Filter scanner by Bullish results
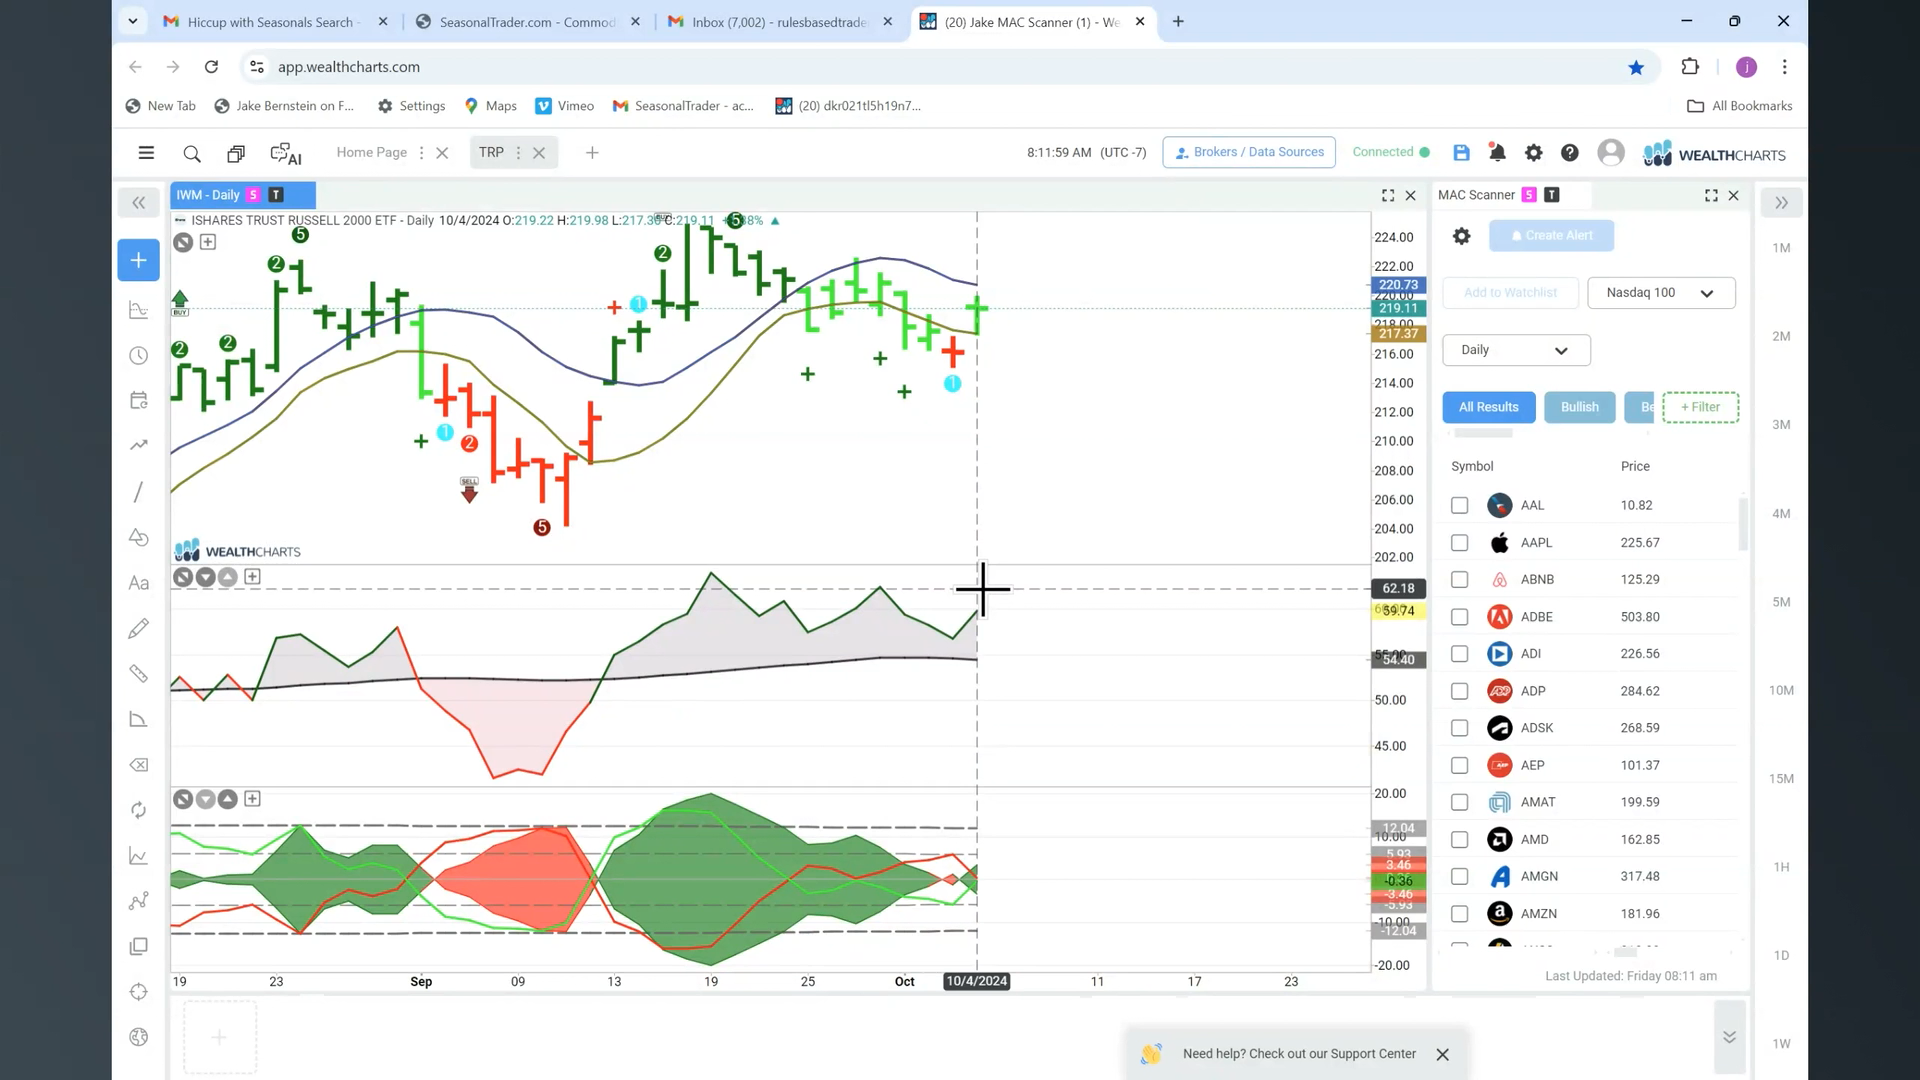This screenshot has height=1080, width=1920. [1580, 407]
